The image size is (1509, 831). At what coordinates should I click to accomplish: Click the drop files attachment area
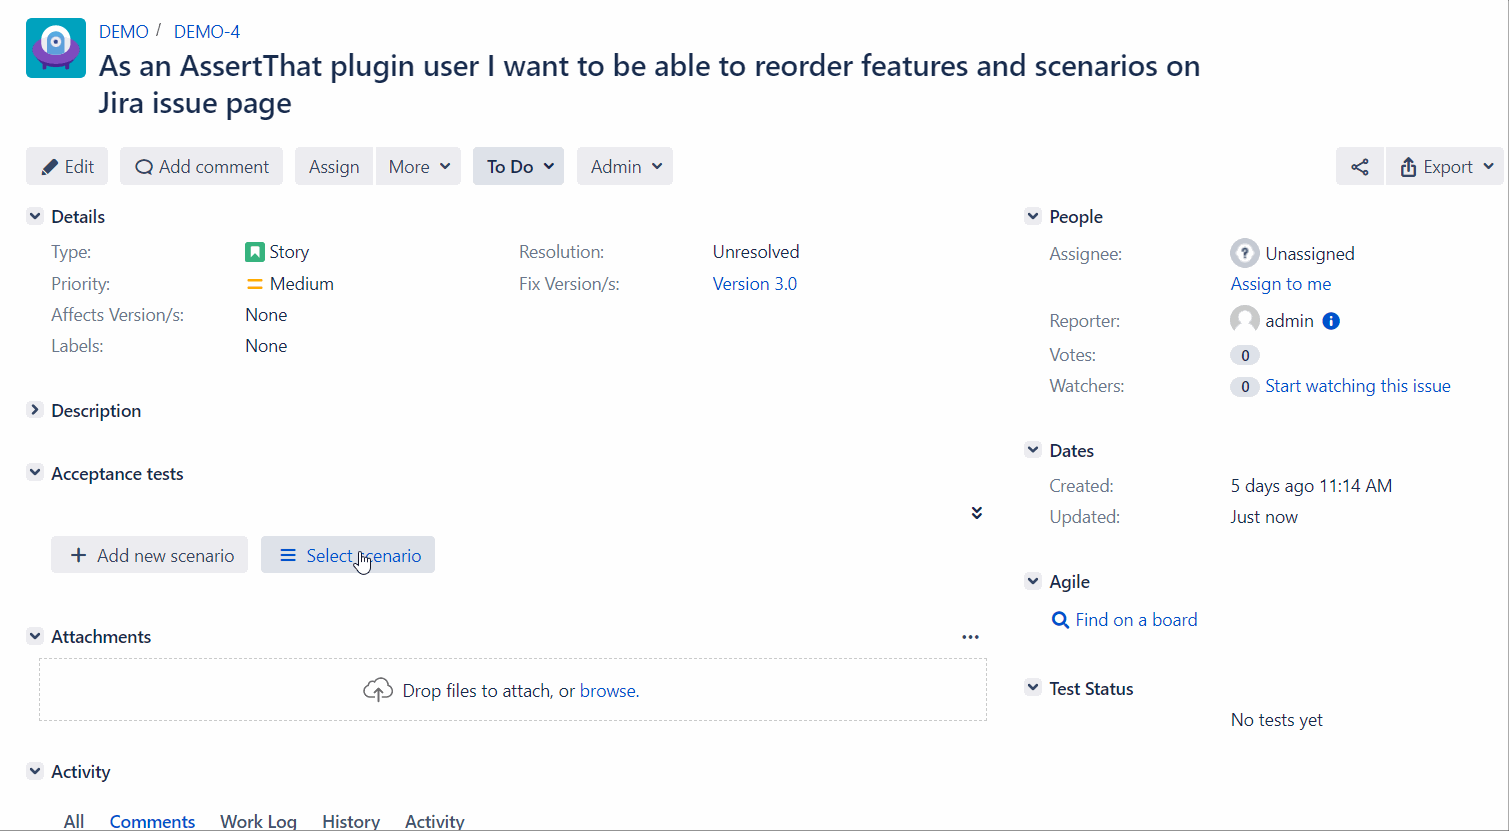pyautogui.click(x=513, y=690)
